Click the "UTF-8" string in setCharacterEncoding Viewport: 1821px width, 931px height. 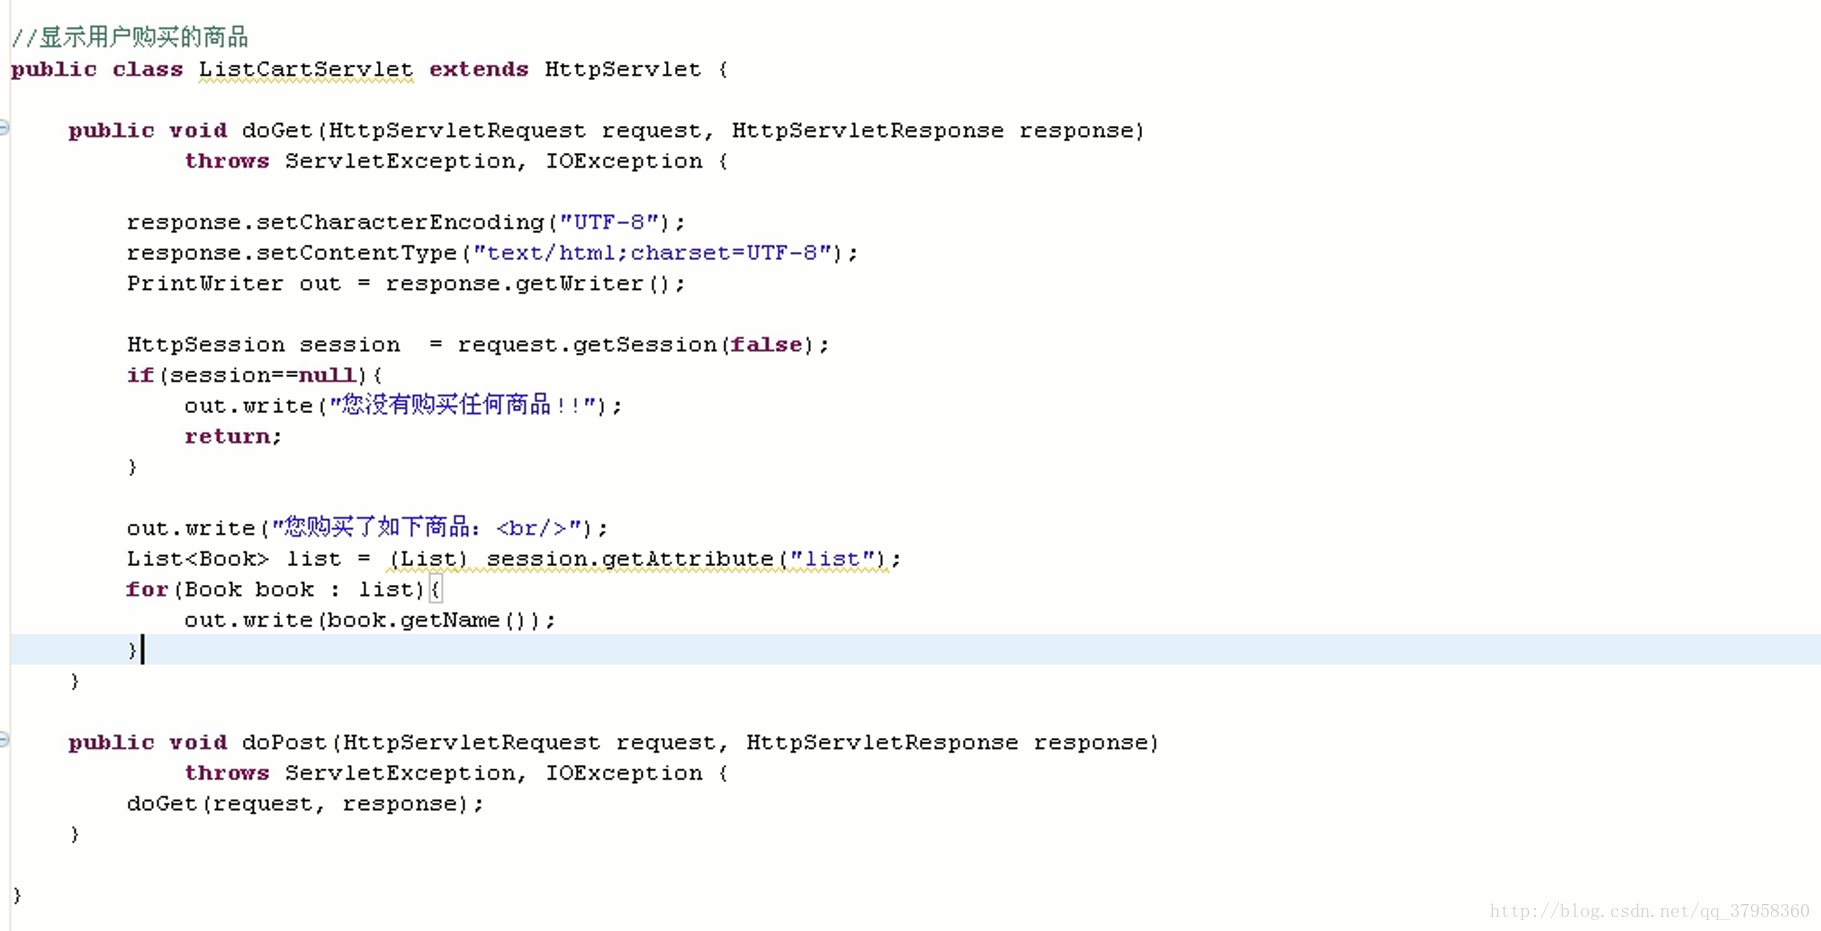click(x=609, y=223)
